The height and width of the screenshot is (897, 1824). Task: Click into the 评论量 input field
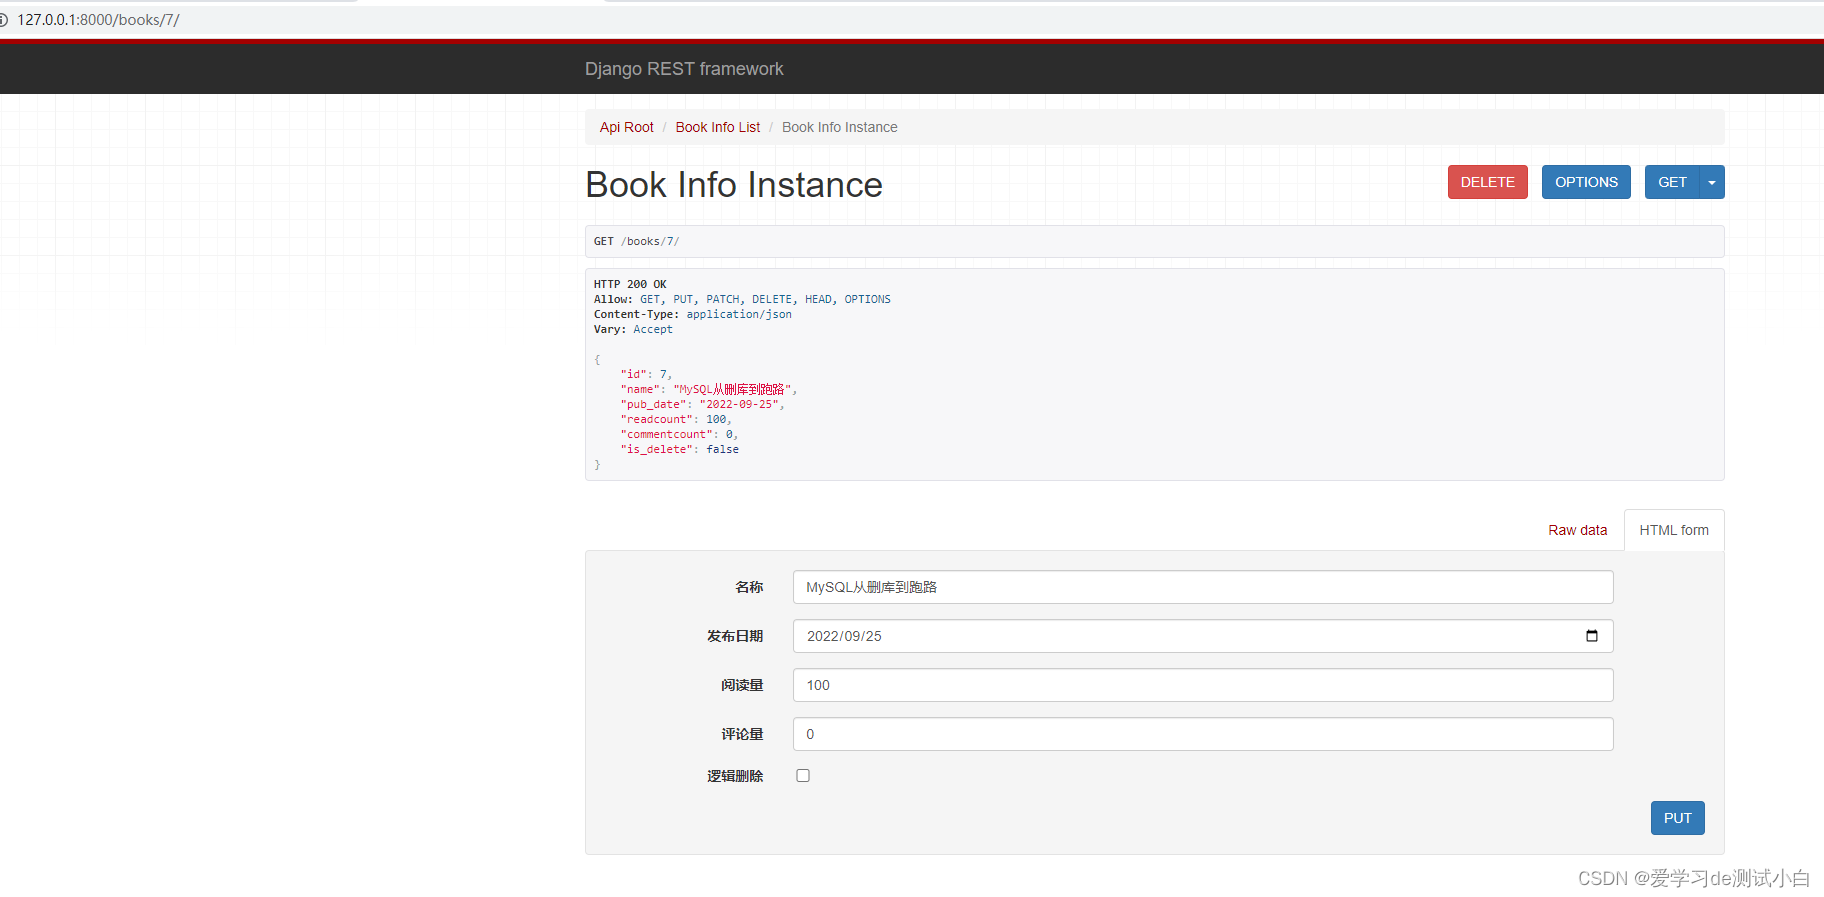[1203, 734]
